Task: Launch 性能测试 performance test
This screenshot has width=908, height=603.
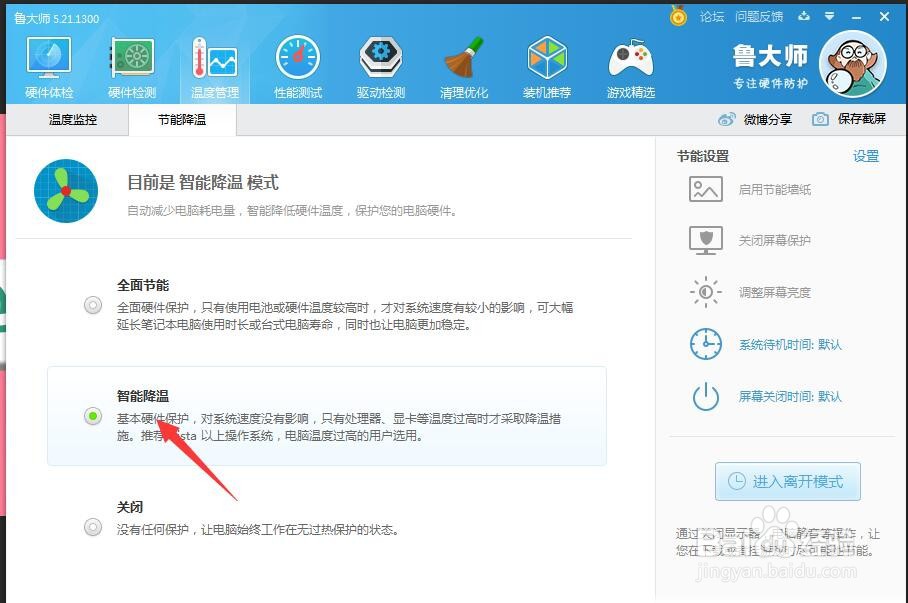Action: 298,68
